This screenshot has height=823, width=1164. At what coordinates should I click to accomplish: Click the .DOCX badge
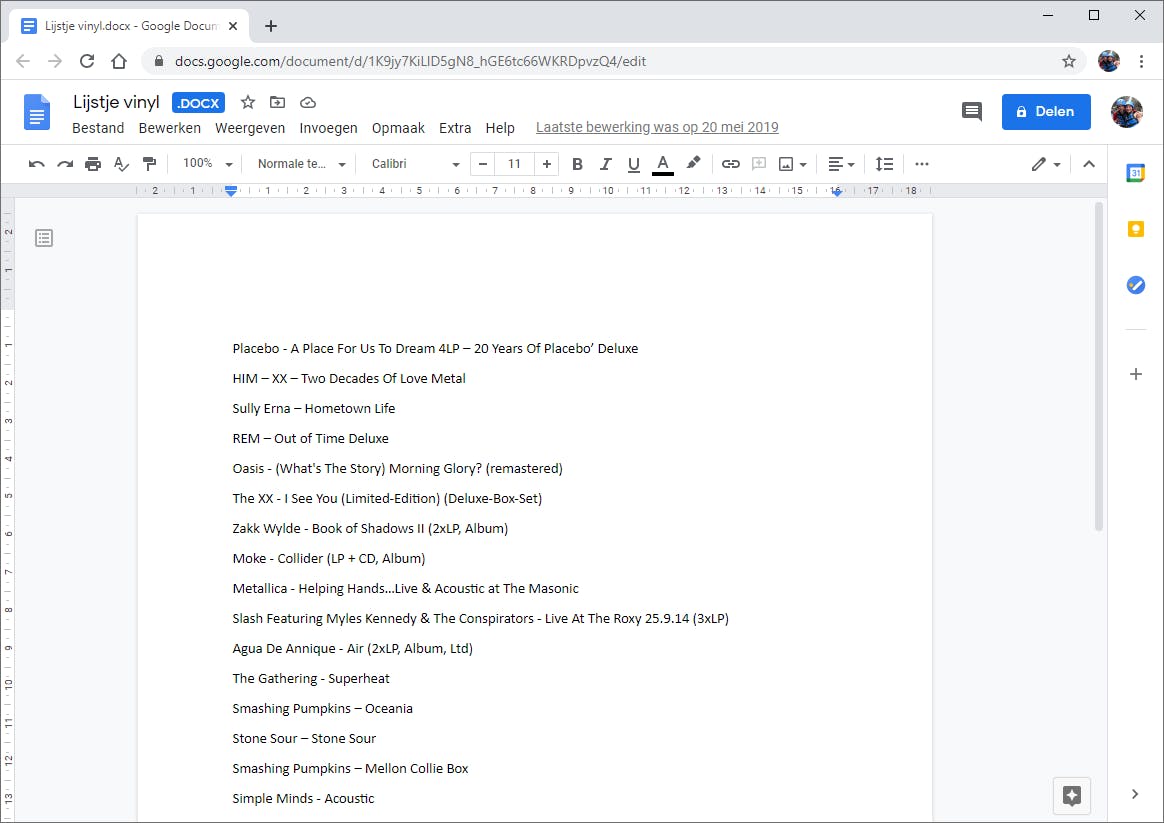(198, 103)
